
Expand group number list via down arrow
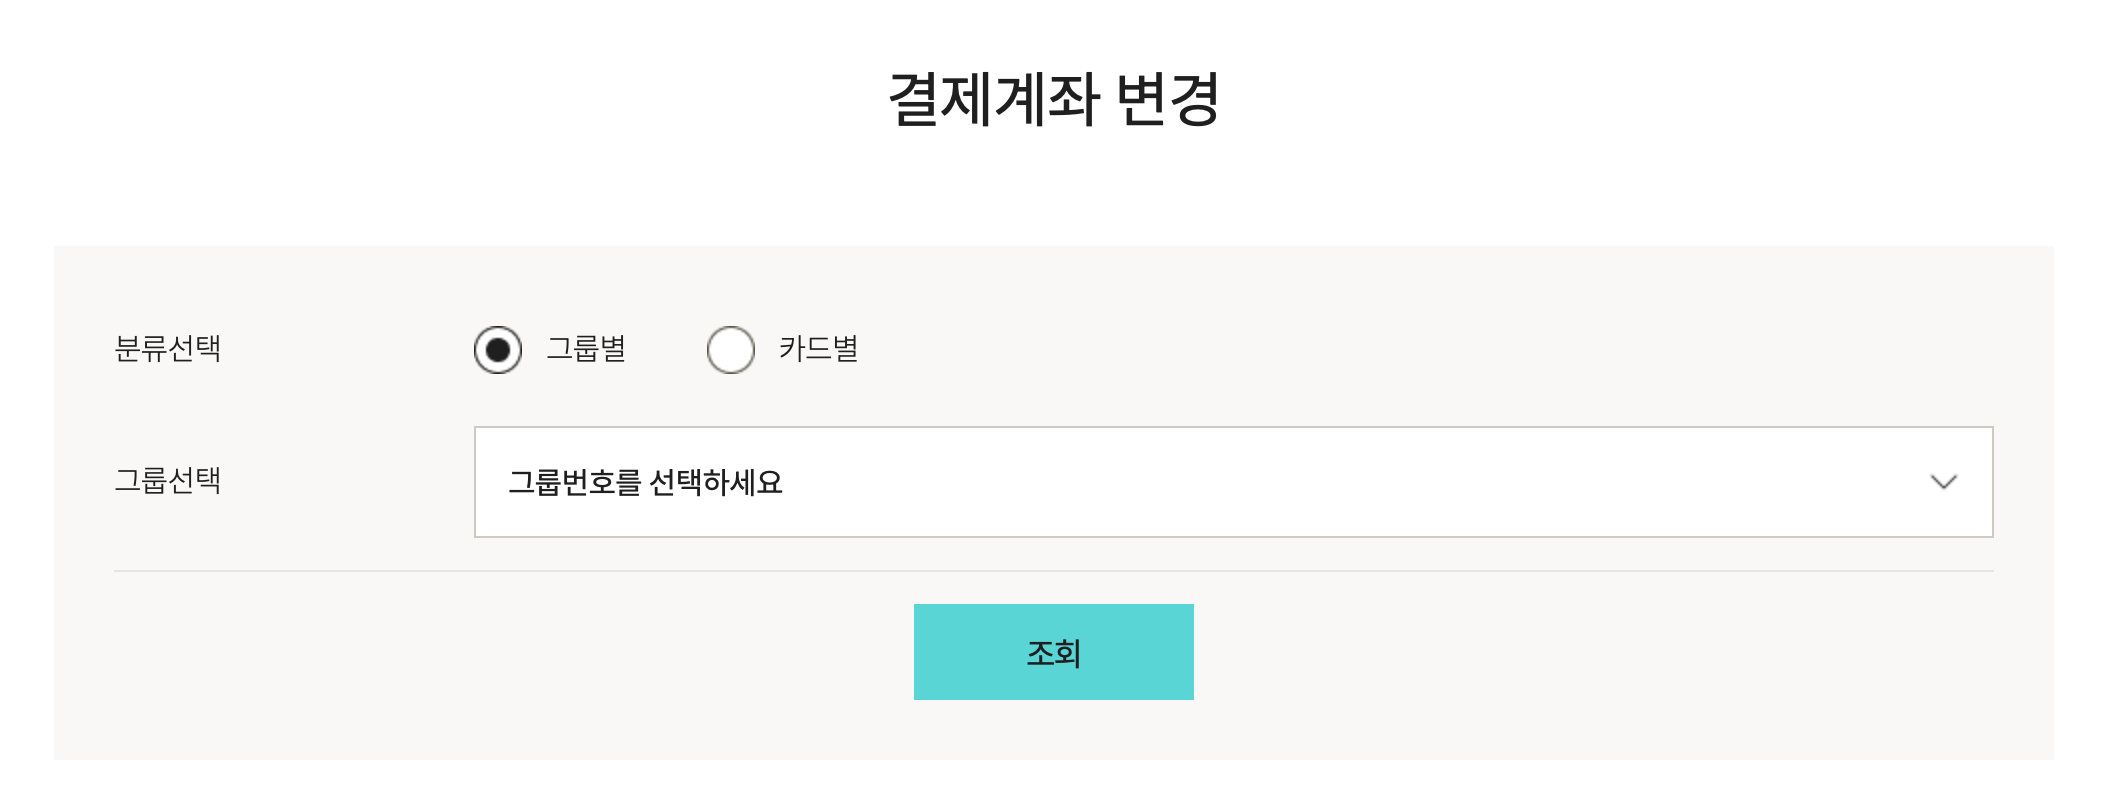click(x=1943, y=482)
